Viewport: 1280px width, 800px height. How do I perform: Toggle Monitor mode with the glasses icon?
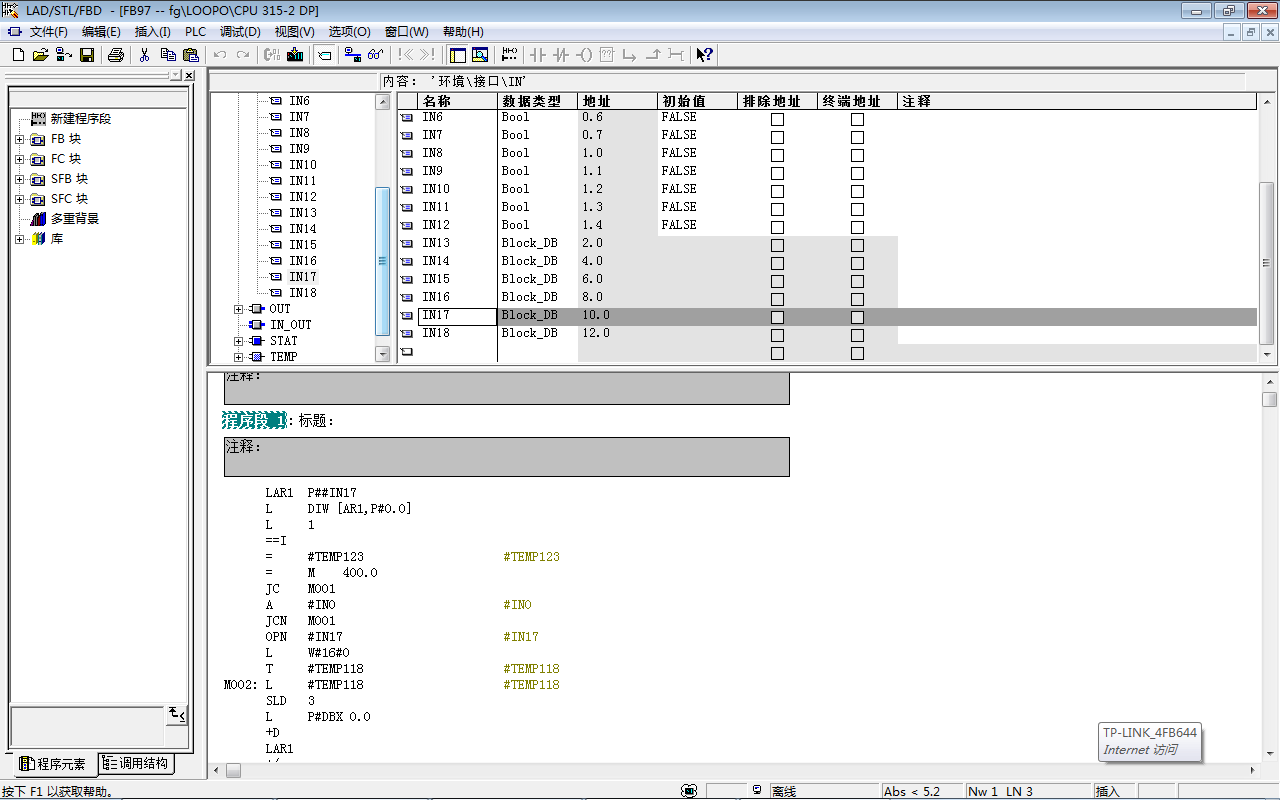376,55
